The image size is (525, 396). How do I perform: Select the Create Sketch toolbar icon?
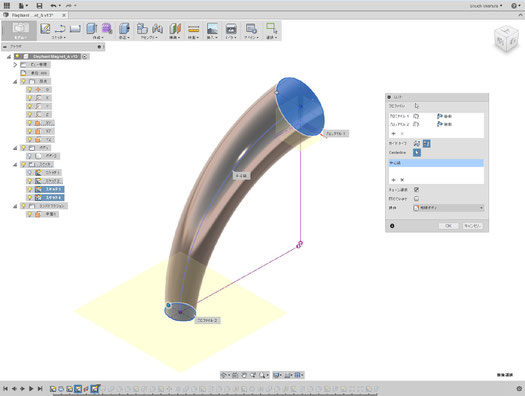[45, 28]
